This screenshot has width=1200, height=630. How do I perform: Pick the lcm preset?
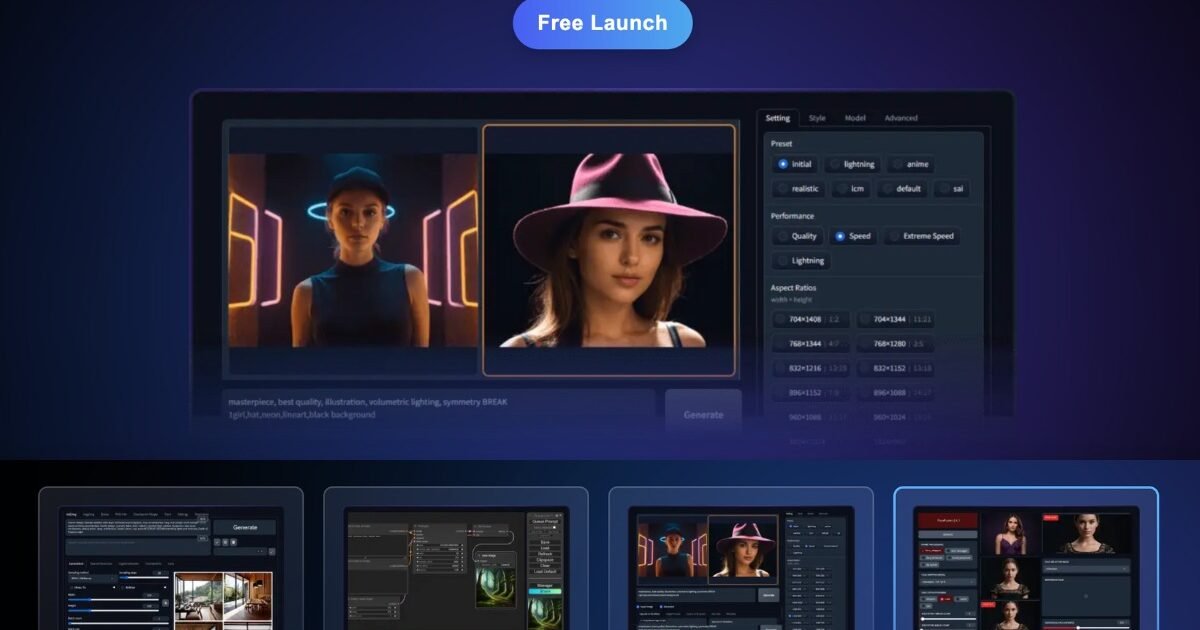coord(849,188)
